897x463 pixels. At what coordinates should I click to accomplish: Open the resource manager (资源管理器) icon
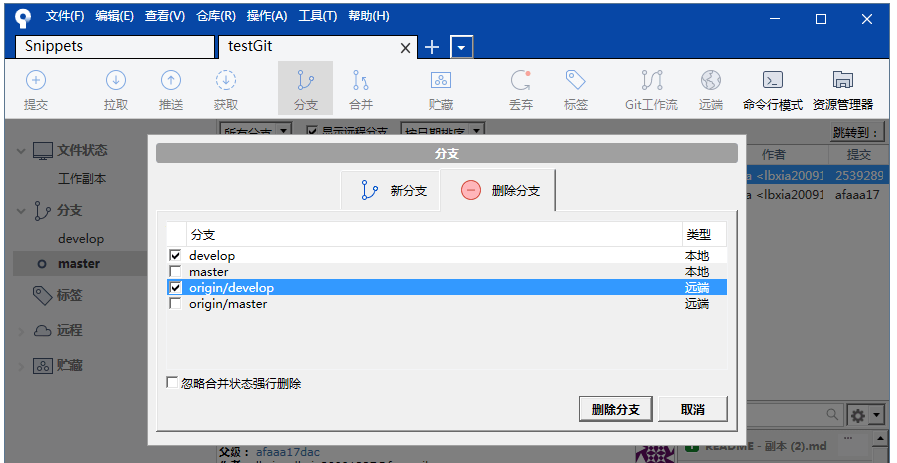[843, 80]
